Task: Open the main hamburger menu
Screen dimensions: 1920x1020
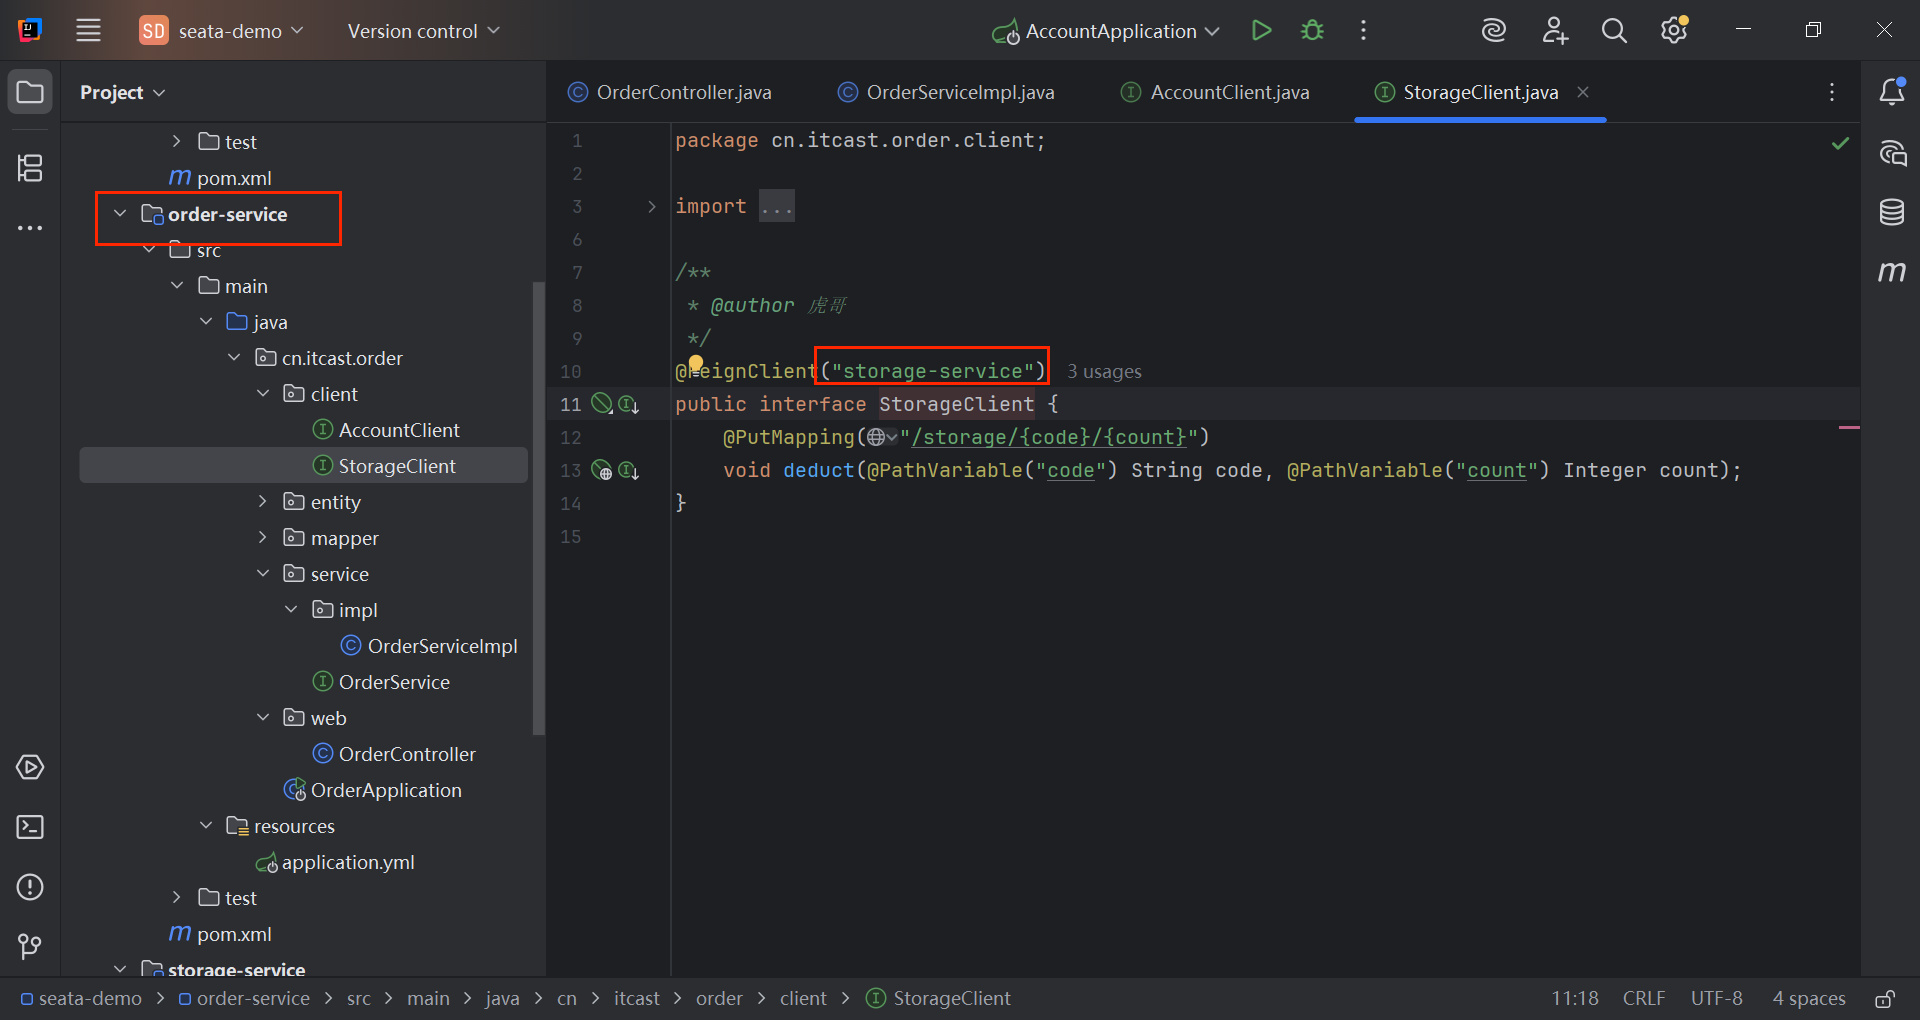Action: click(x=88, y=31)
